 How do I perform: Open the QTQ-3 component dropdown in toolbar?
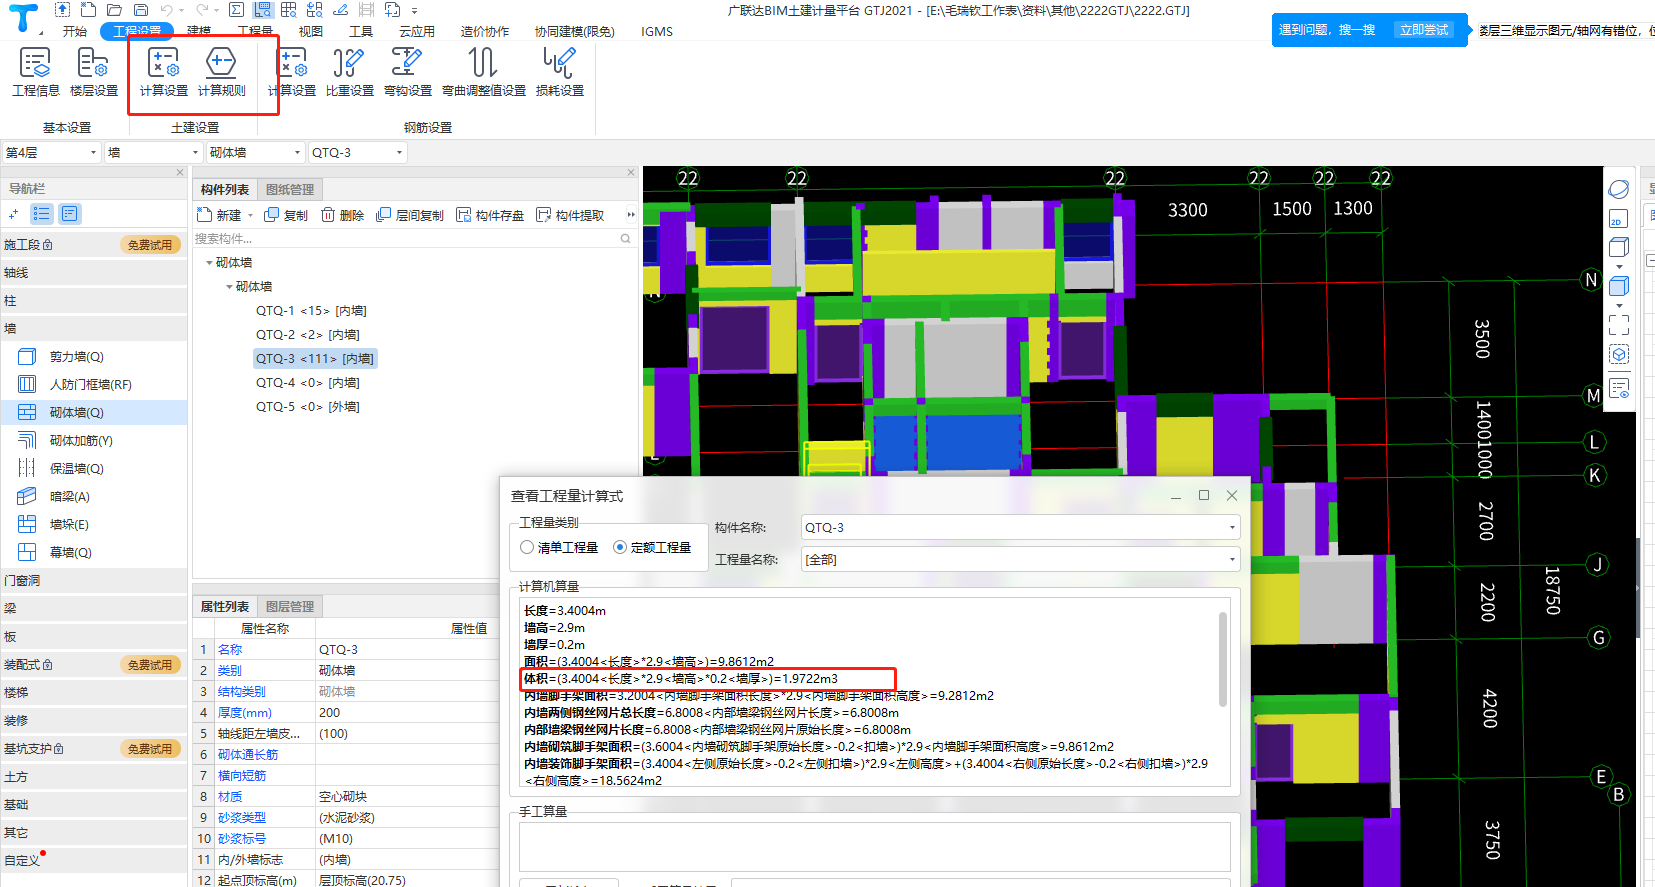click(x=357, y=152)
